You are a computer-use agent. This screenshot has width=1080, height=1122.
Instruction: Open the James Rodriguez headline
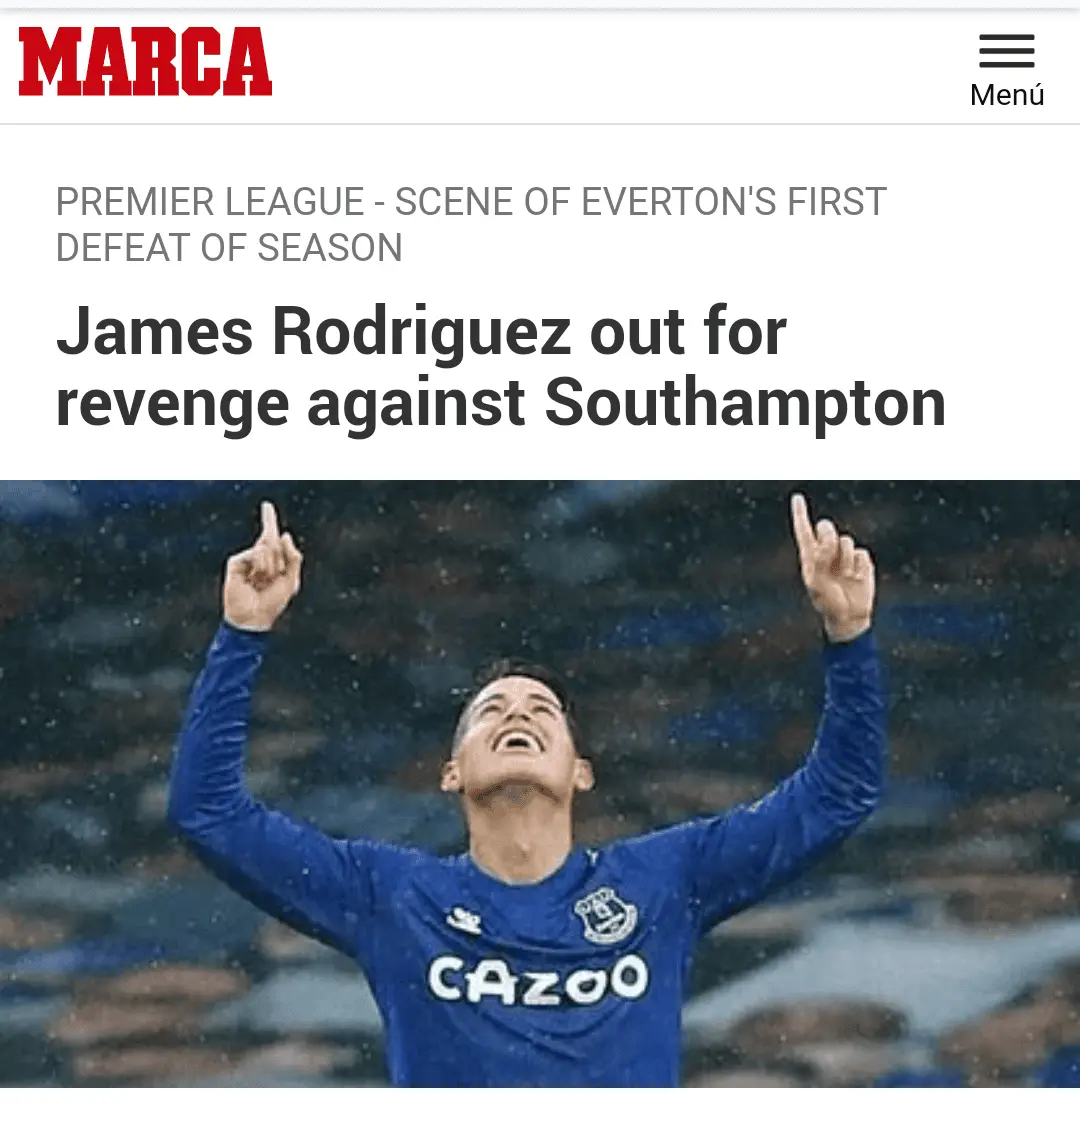501,366
